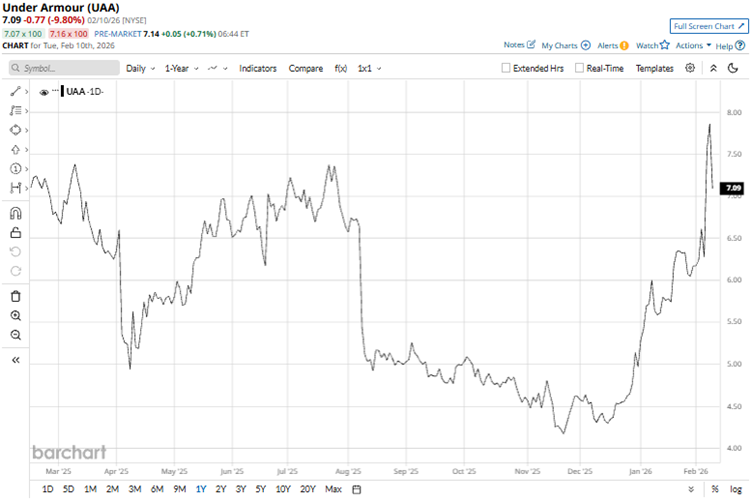Enable the Real-Time checkbox
The image size is (752, 501).
click(579, 68)
